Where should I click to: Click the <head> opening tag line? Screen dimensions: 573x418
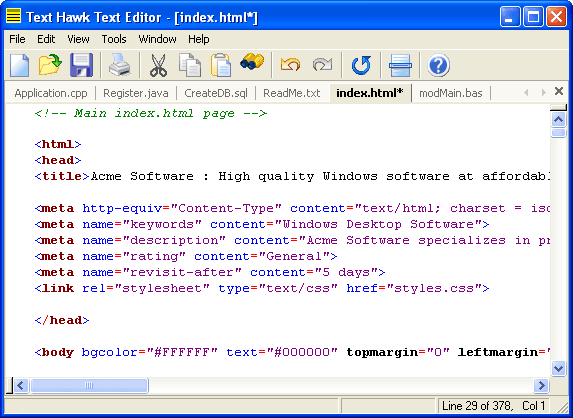click(x=58, y=160)
